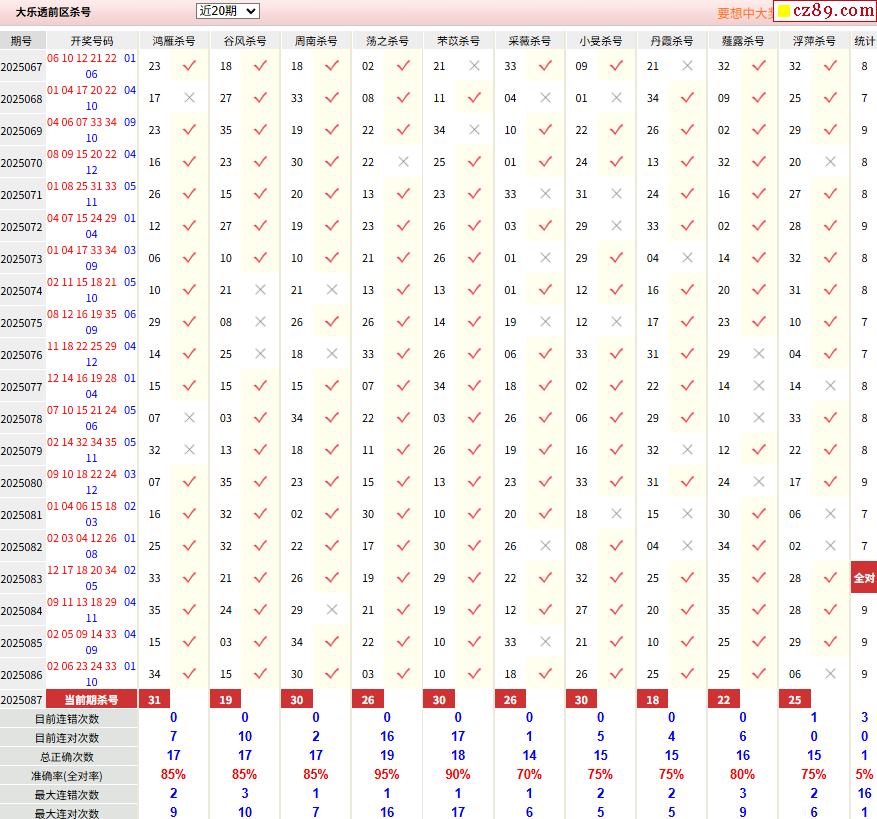Screen dimensions: 877x819
Task: Click the 期号 column header
Action: (21, 41)
